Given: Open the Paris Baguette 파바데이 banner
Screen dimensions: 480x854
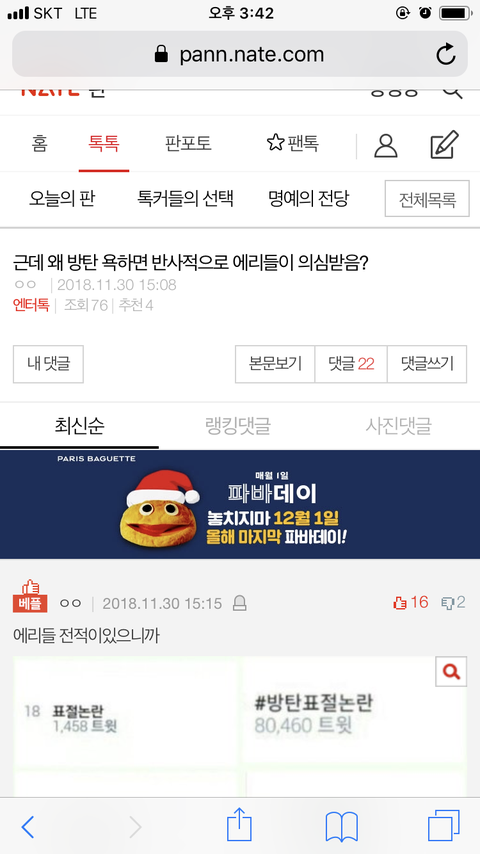Looking at the screenshot, I should click(x=240, y=504).
